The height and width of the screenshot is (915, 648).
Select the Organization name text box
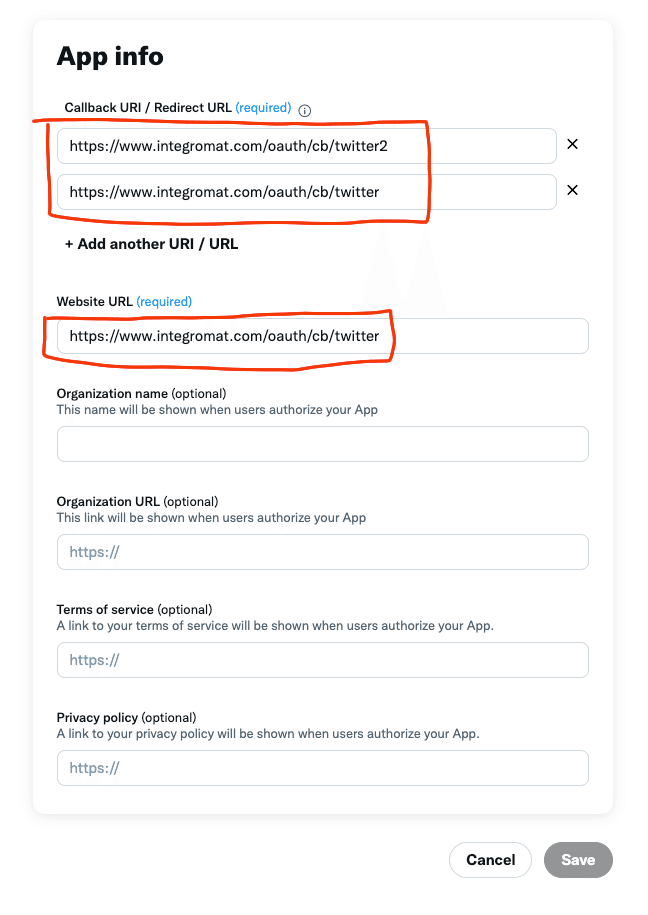coord(322,444)
